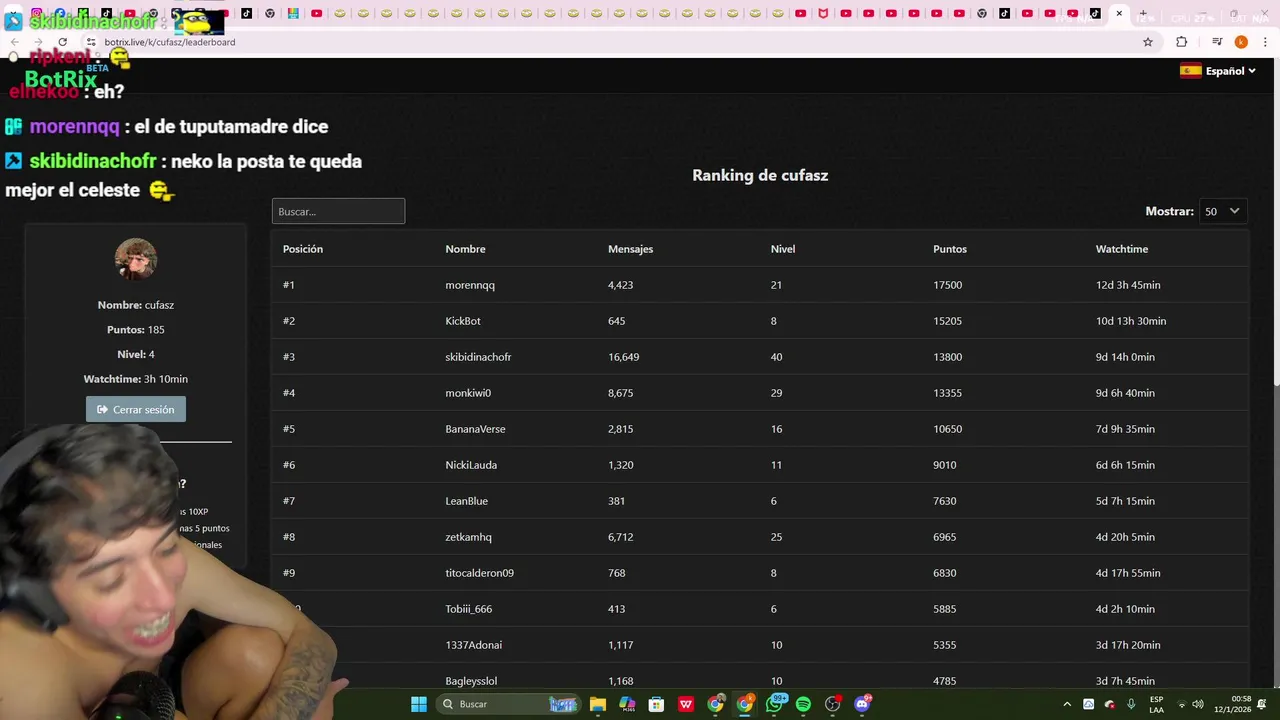The width and height of the screenshot is (1280, 720).
Task: Select the 1337Adonai name in the ranking
Action: (473, 645)
